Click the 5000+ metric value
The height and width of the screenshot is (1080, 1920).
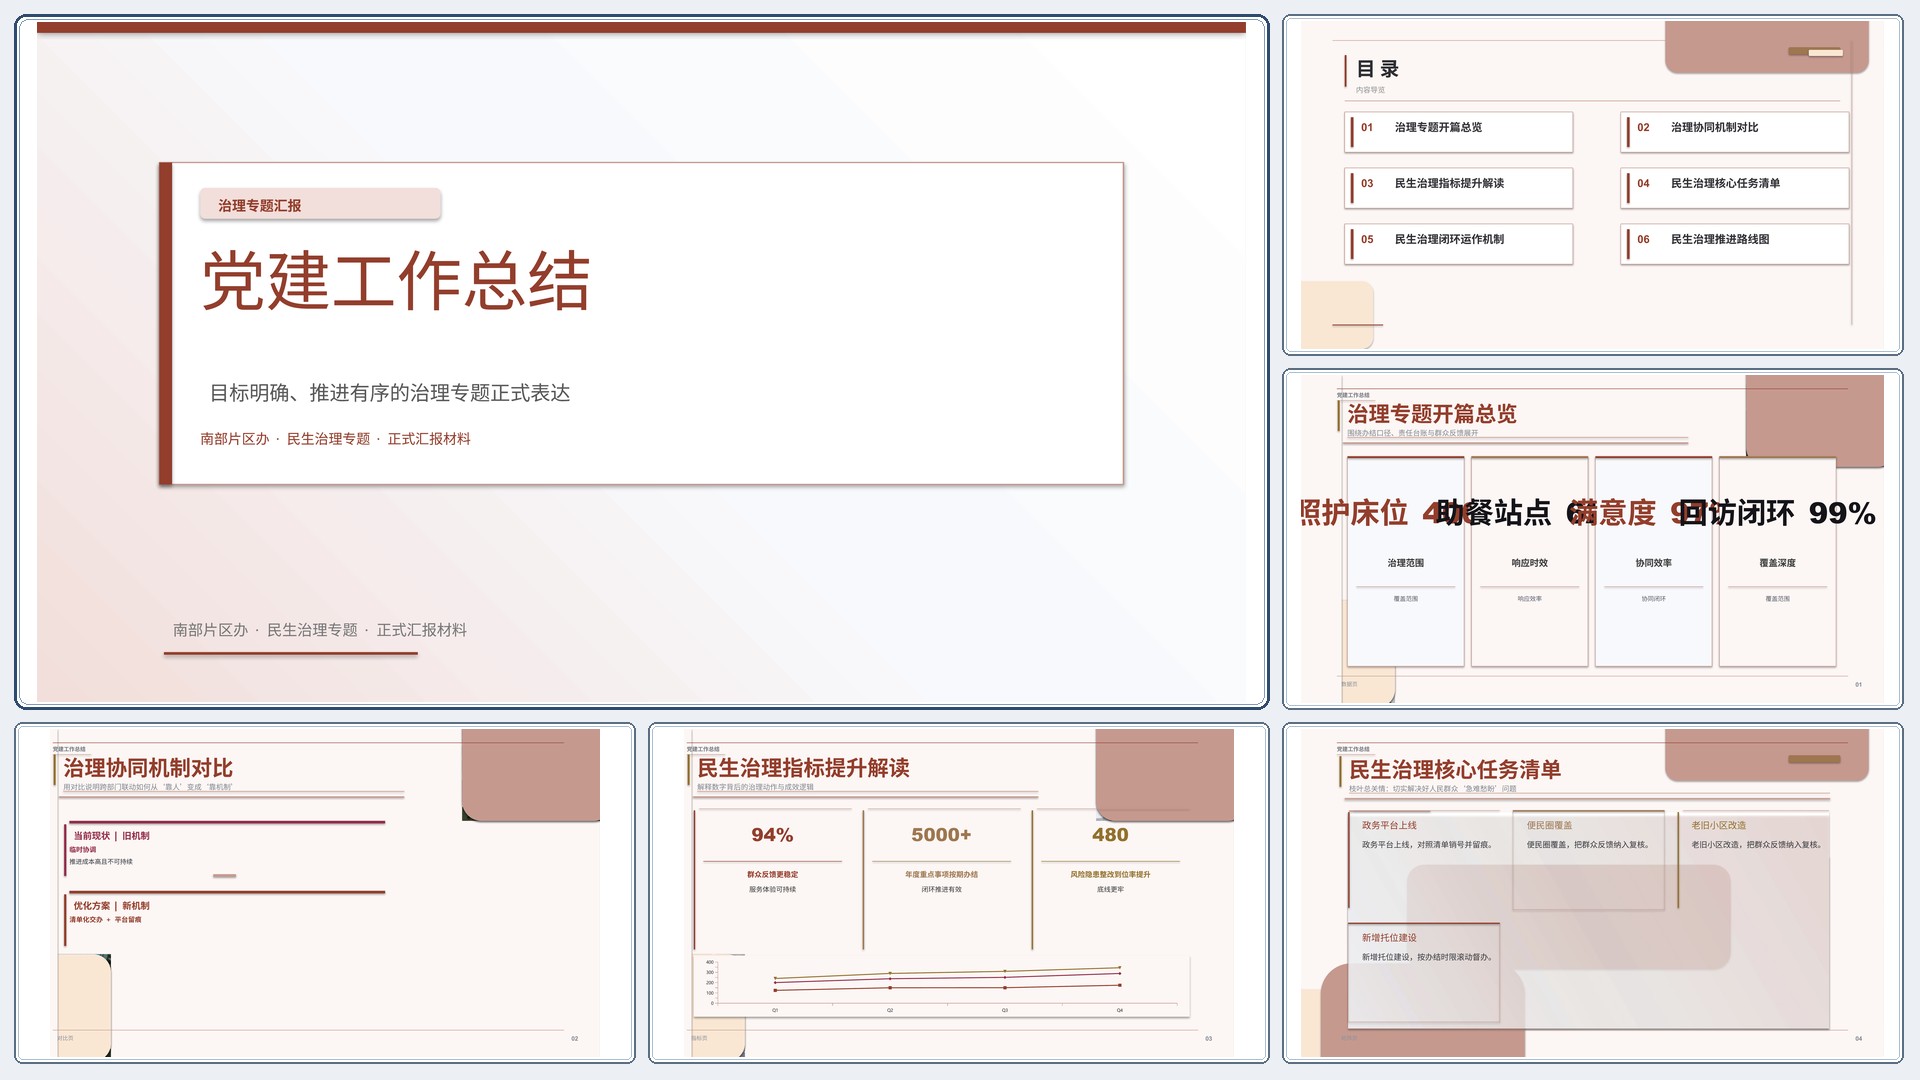tap(941, 835)
